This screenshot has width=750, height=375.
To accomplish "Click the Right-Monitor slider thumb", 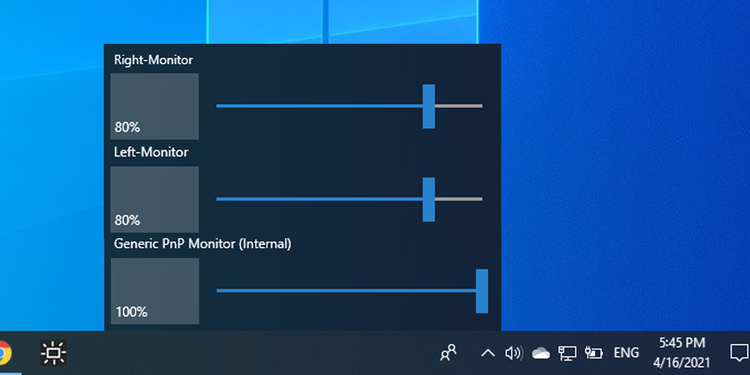I will (429, 106).
